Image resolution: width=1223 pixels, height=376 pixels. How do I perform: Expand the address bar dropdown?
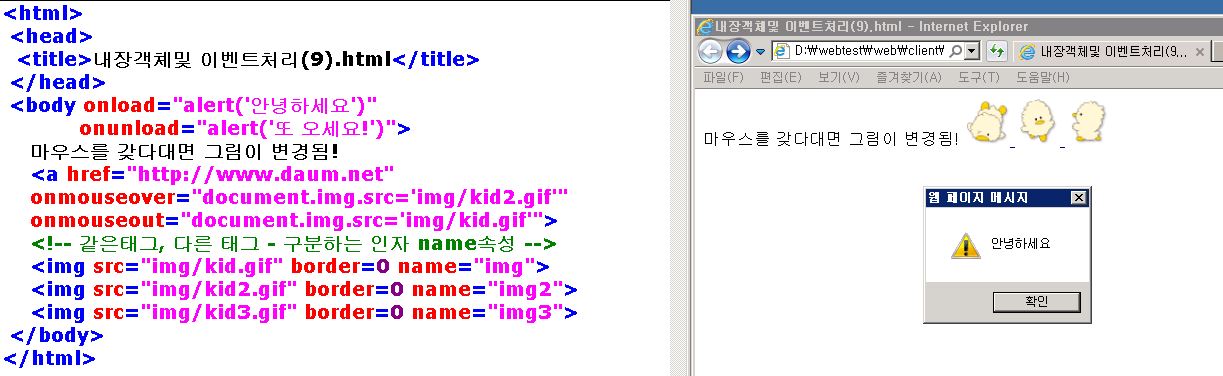pyautogui.click(x=972, y=51)
